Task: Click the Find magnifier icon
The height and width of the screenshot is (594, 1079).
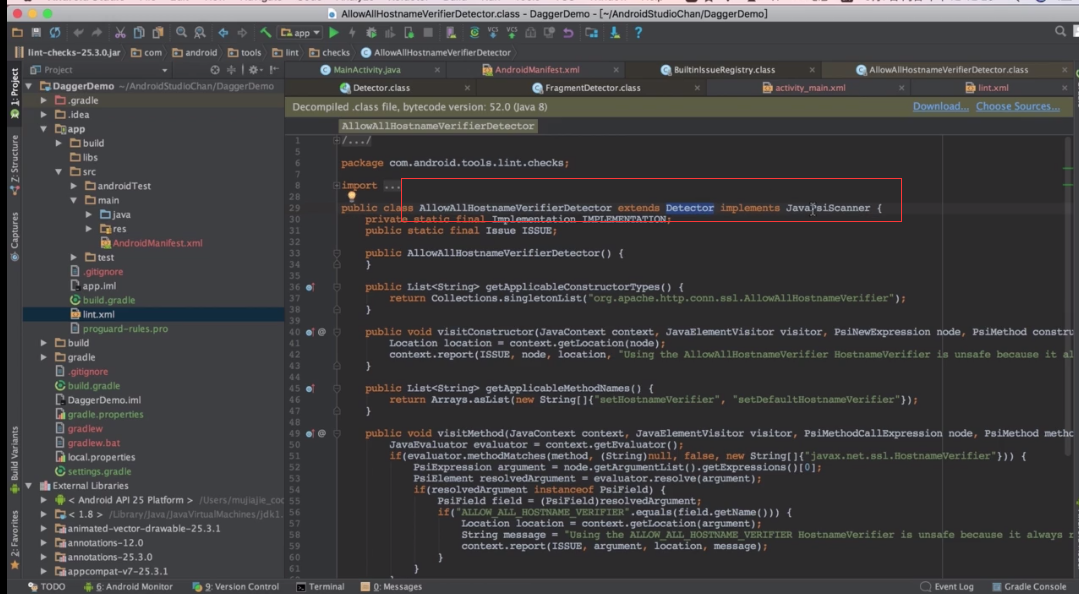Action: tap(181, 32)
